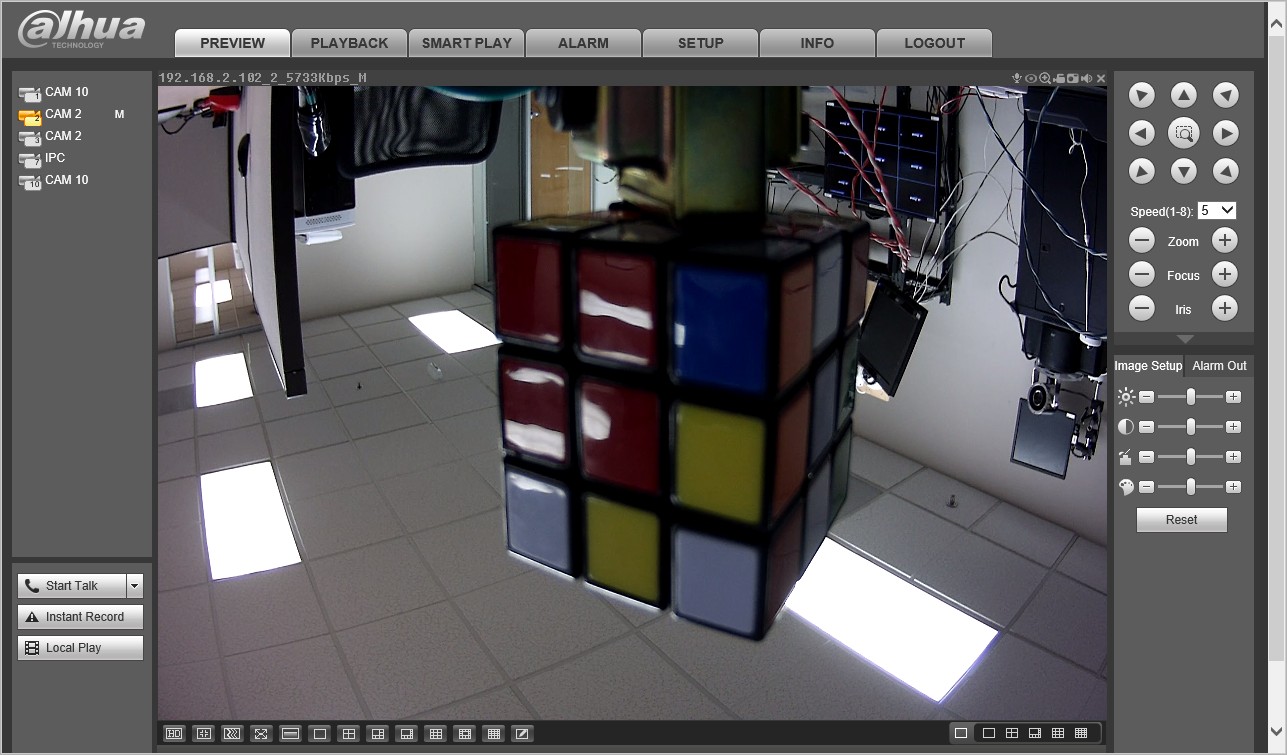Reset image settings with Reset button
Viewport: 1287px width, 755px height.
tap(1181, 520)
